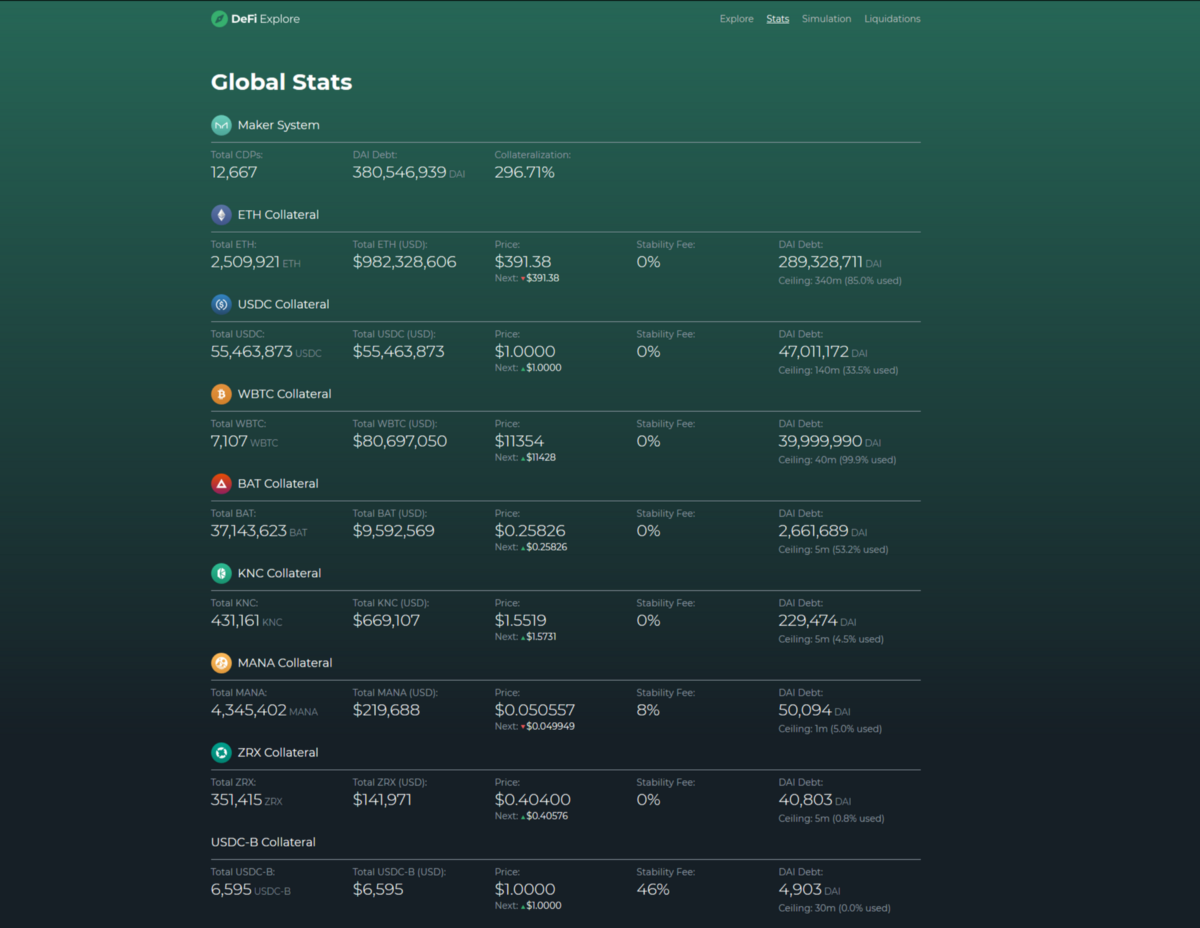This screenshot has height=928, width=1200.
Task: Click the USDC Collateral coin icon
Action: pyautogui.click(x=221, y=304)
